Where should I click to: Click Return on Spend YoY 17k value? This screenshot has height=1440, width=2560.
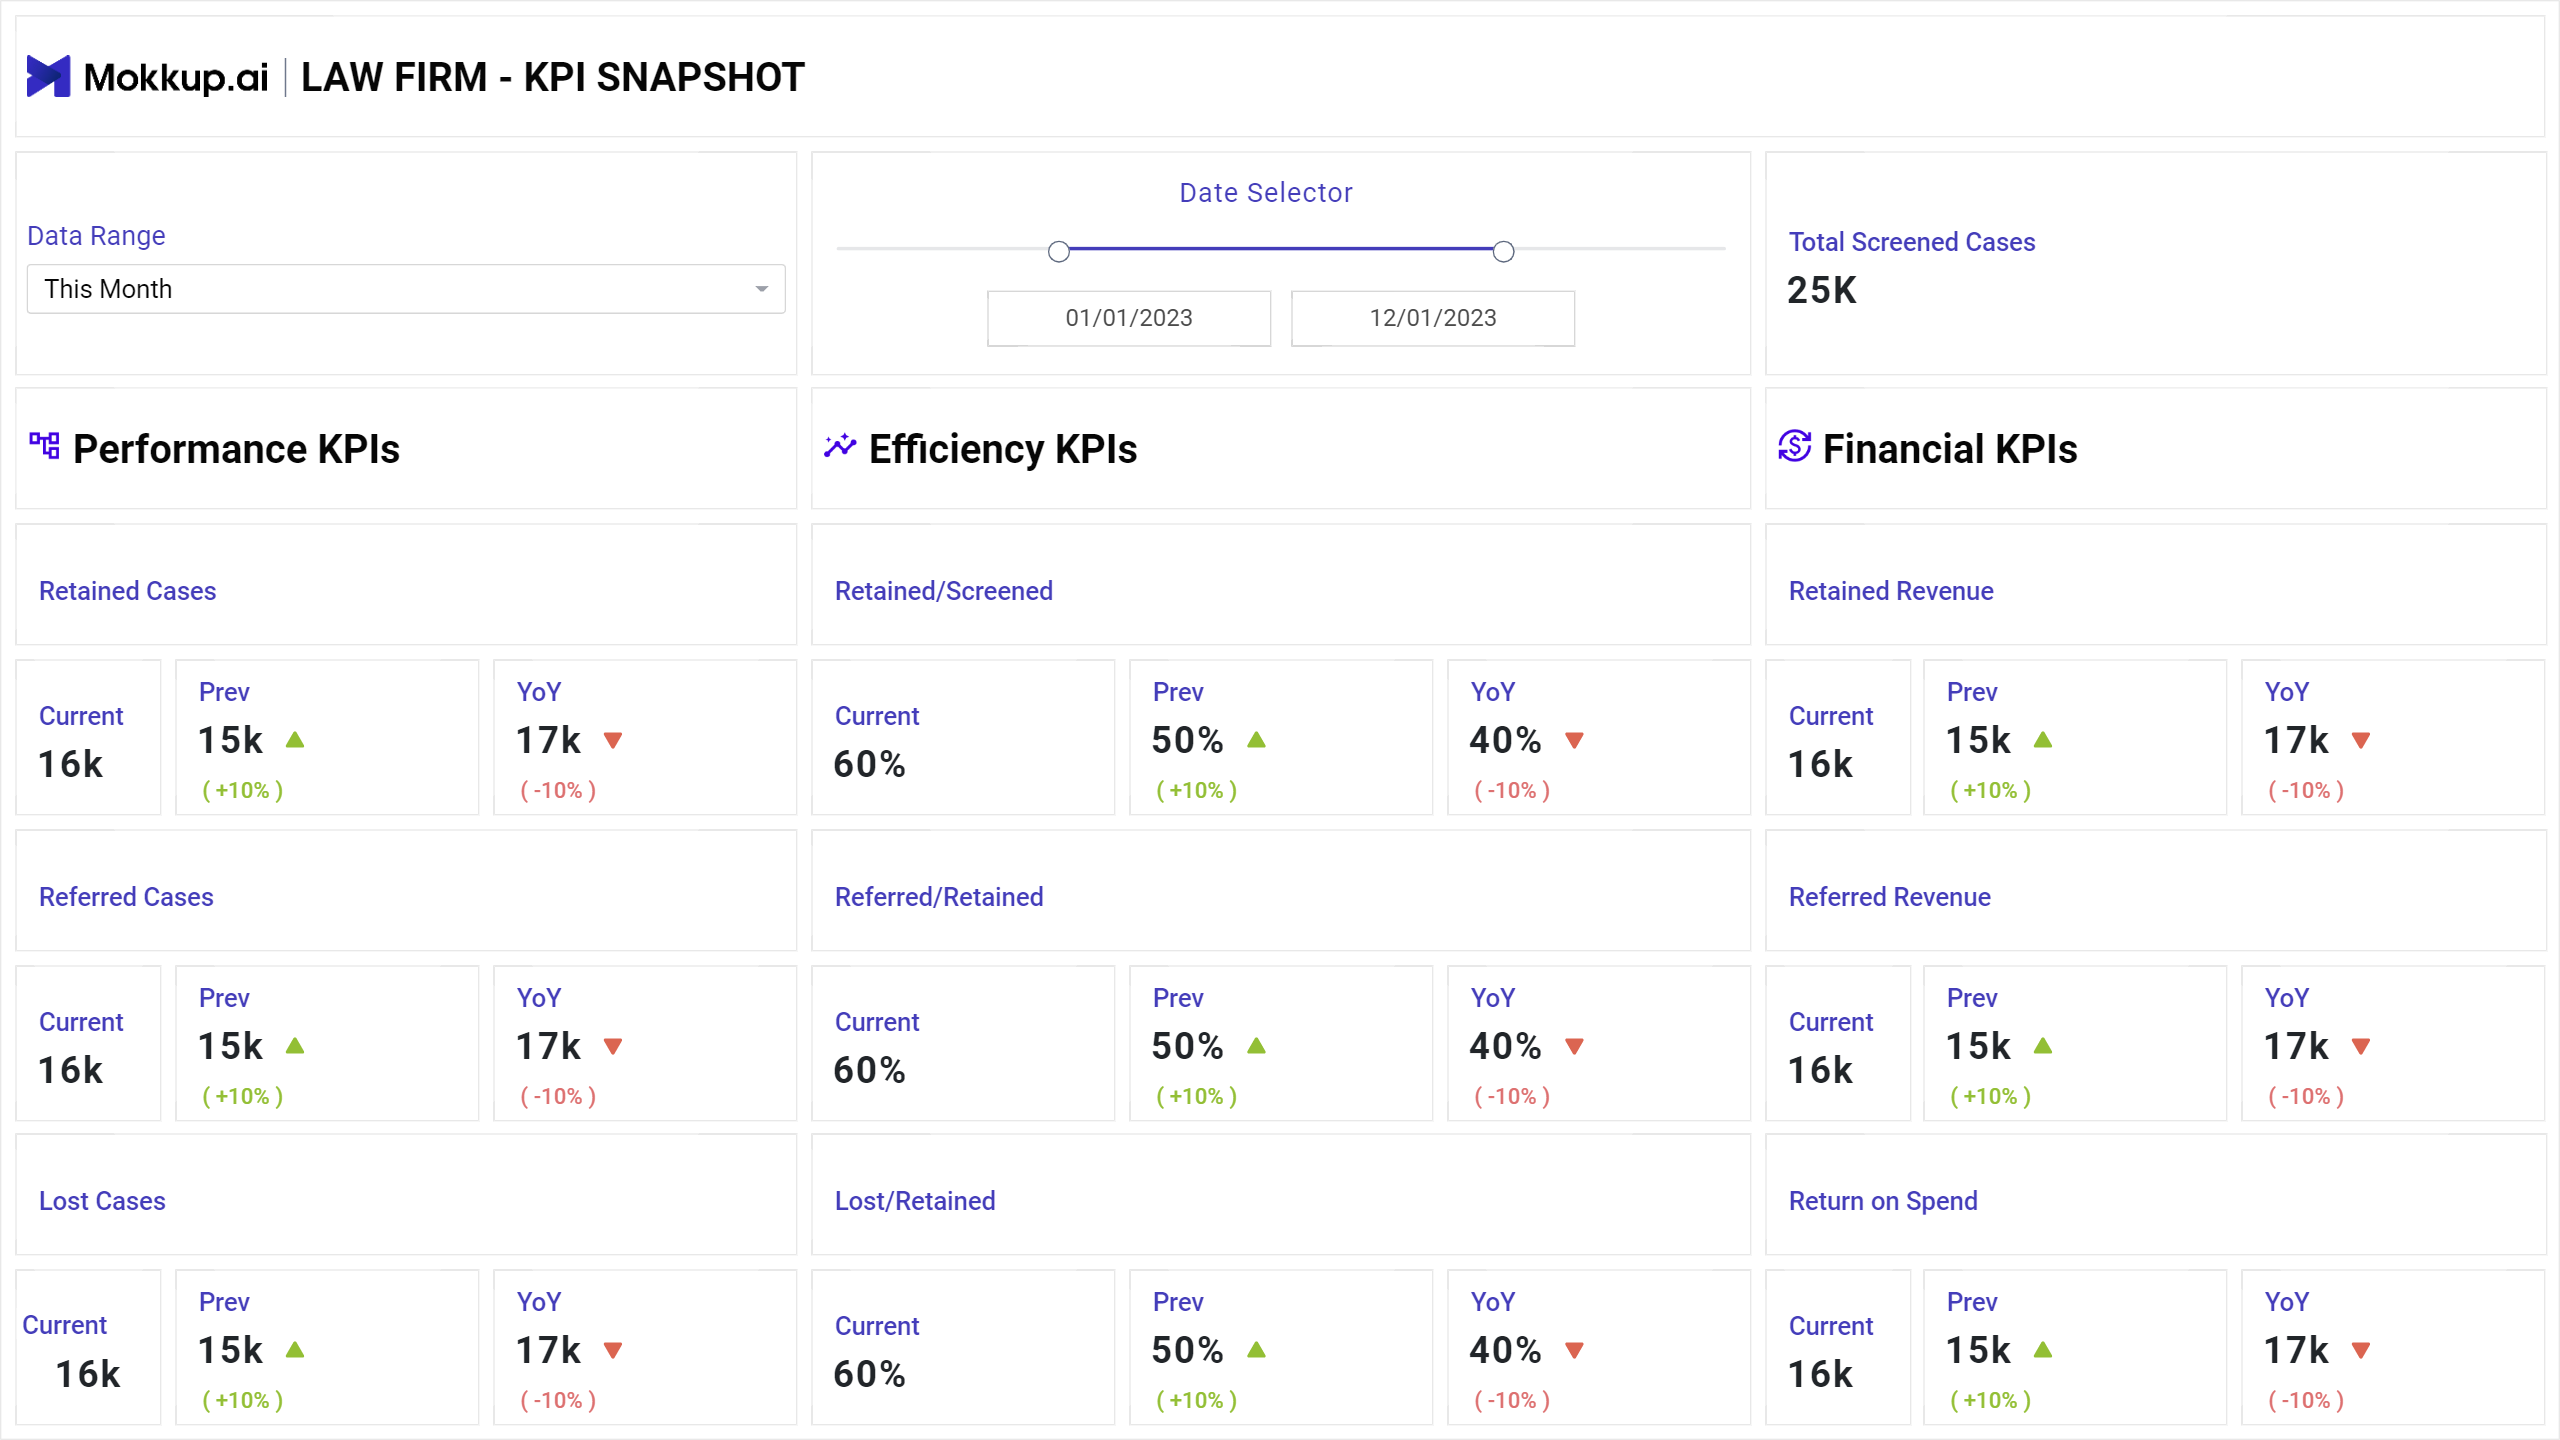[2296, 1351]
